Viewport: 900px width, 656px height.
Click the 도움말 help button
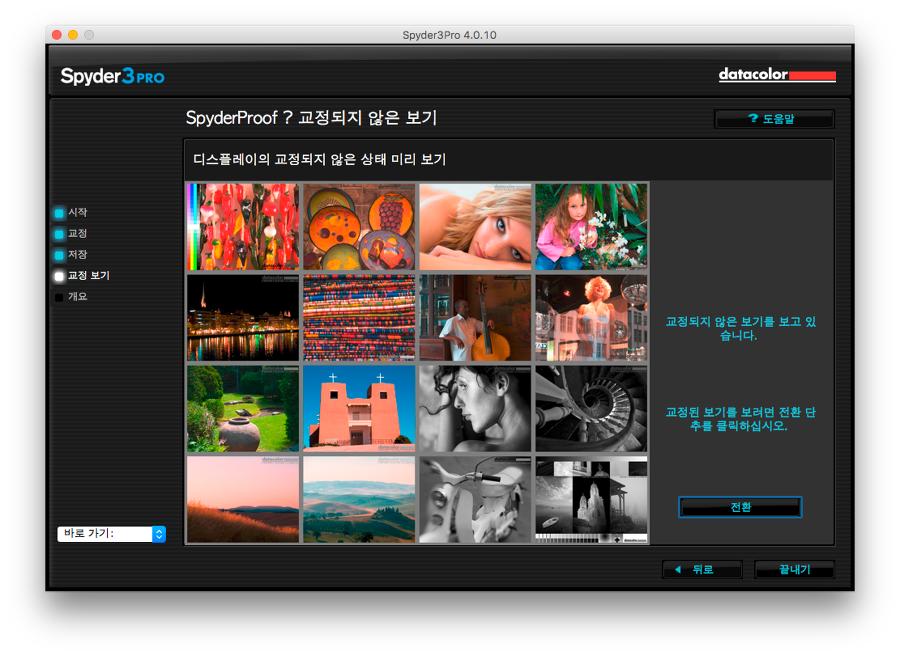coord(774,119)
